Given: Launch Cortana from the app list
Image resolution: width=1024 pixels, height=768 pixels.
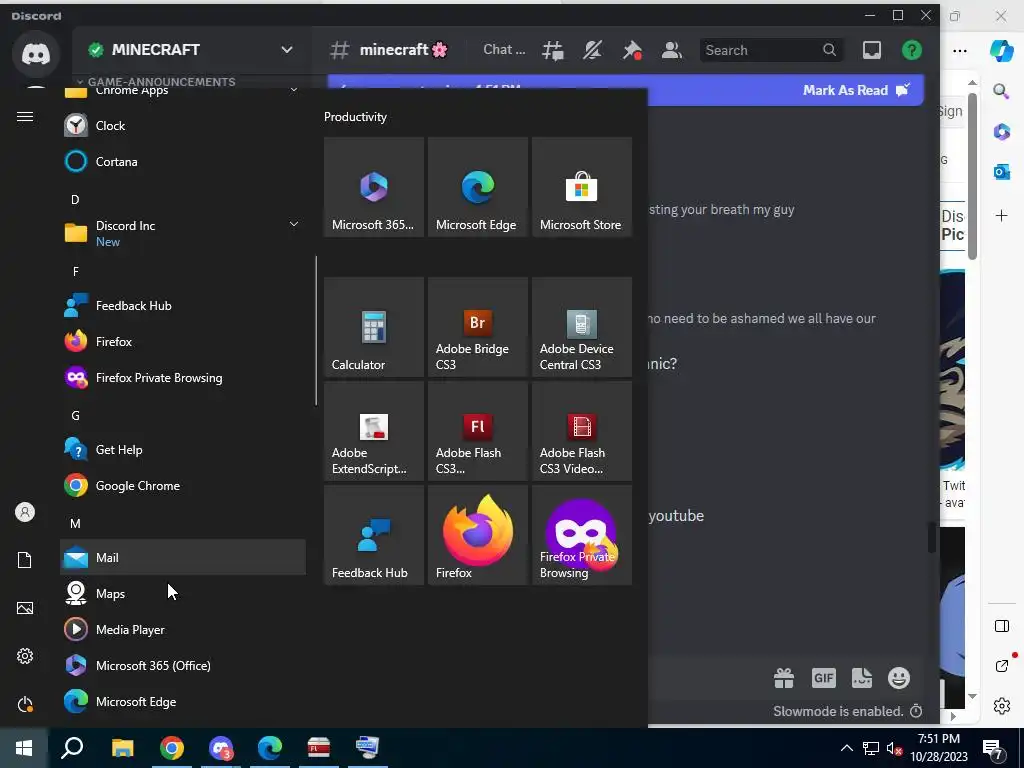Looking at the screenshot, I should tap(183, 161).
